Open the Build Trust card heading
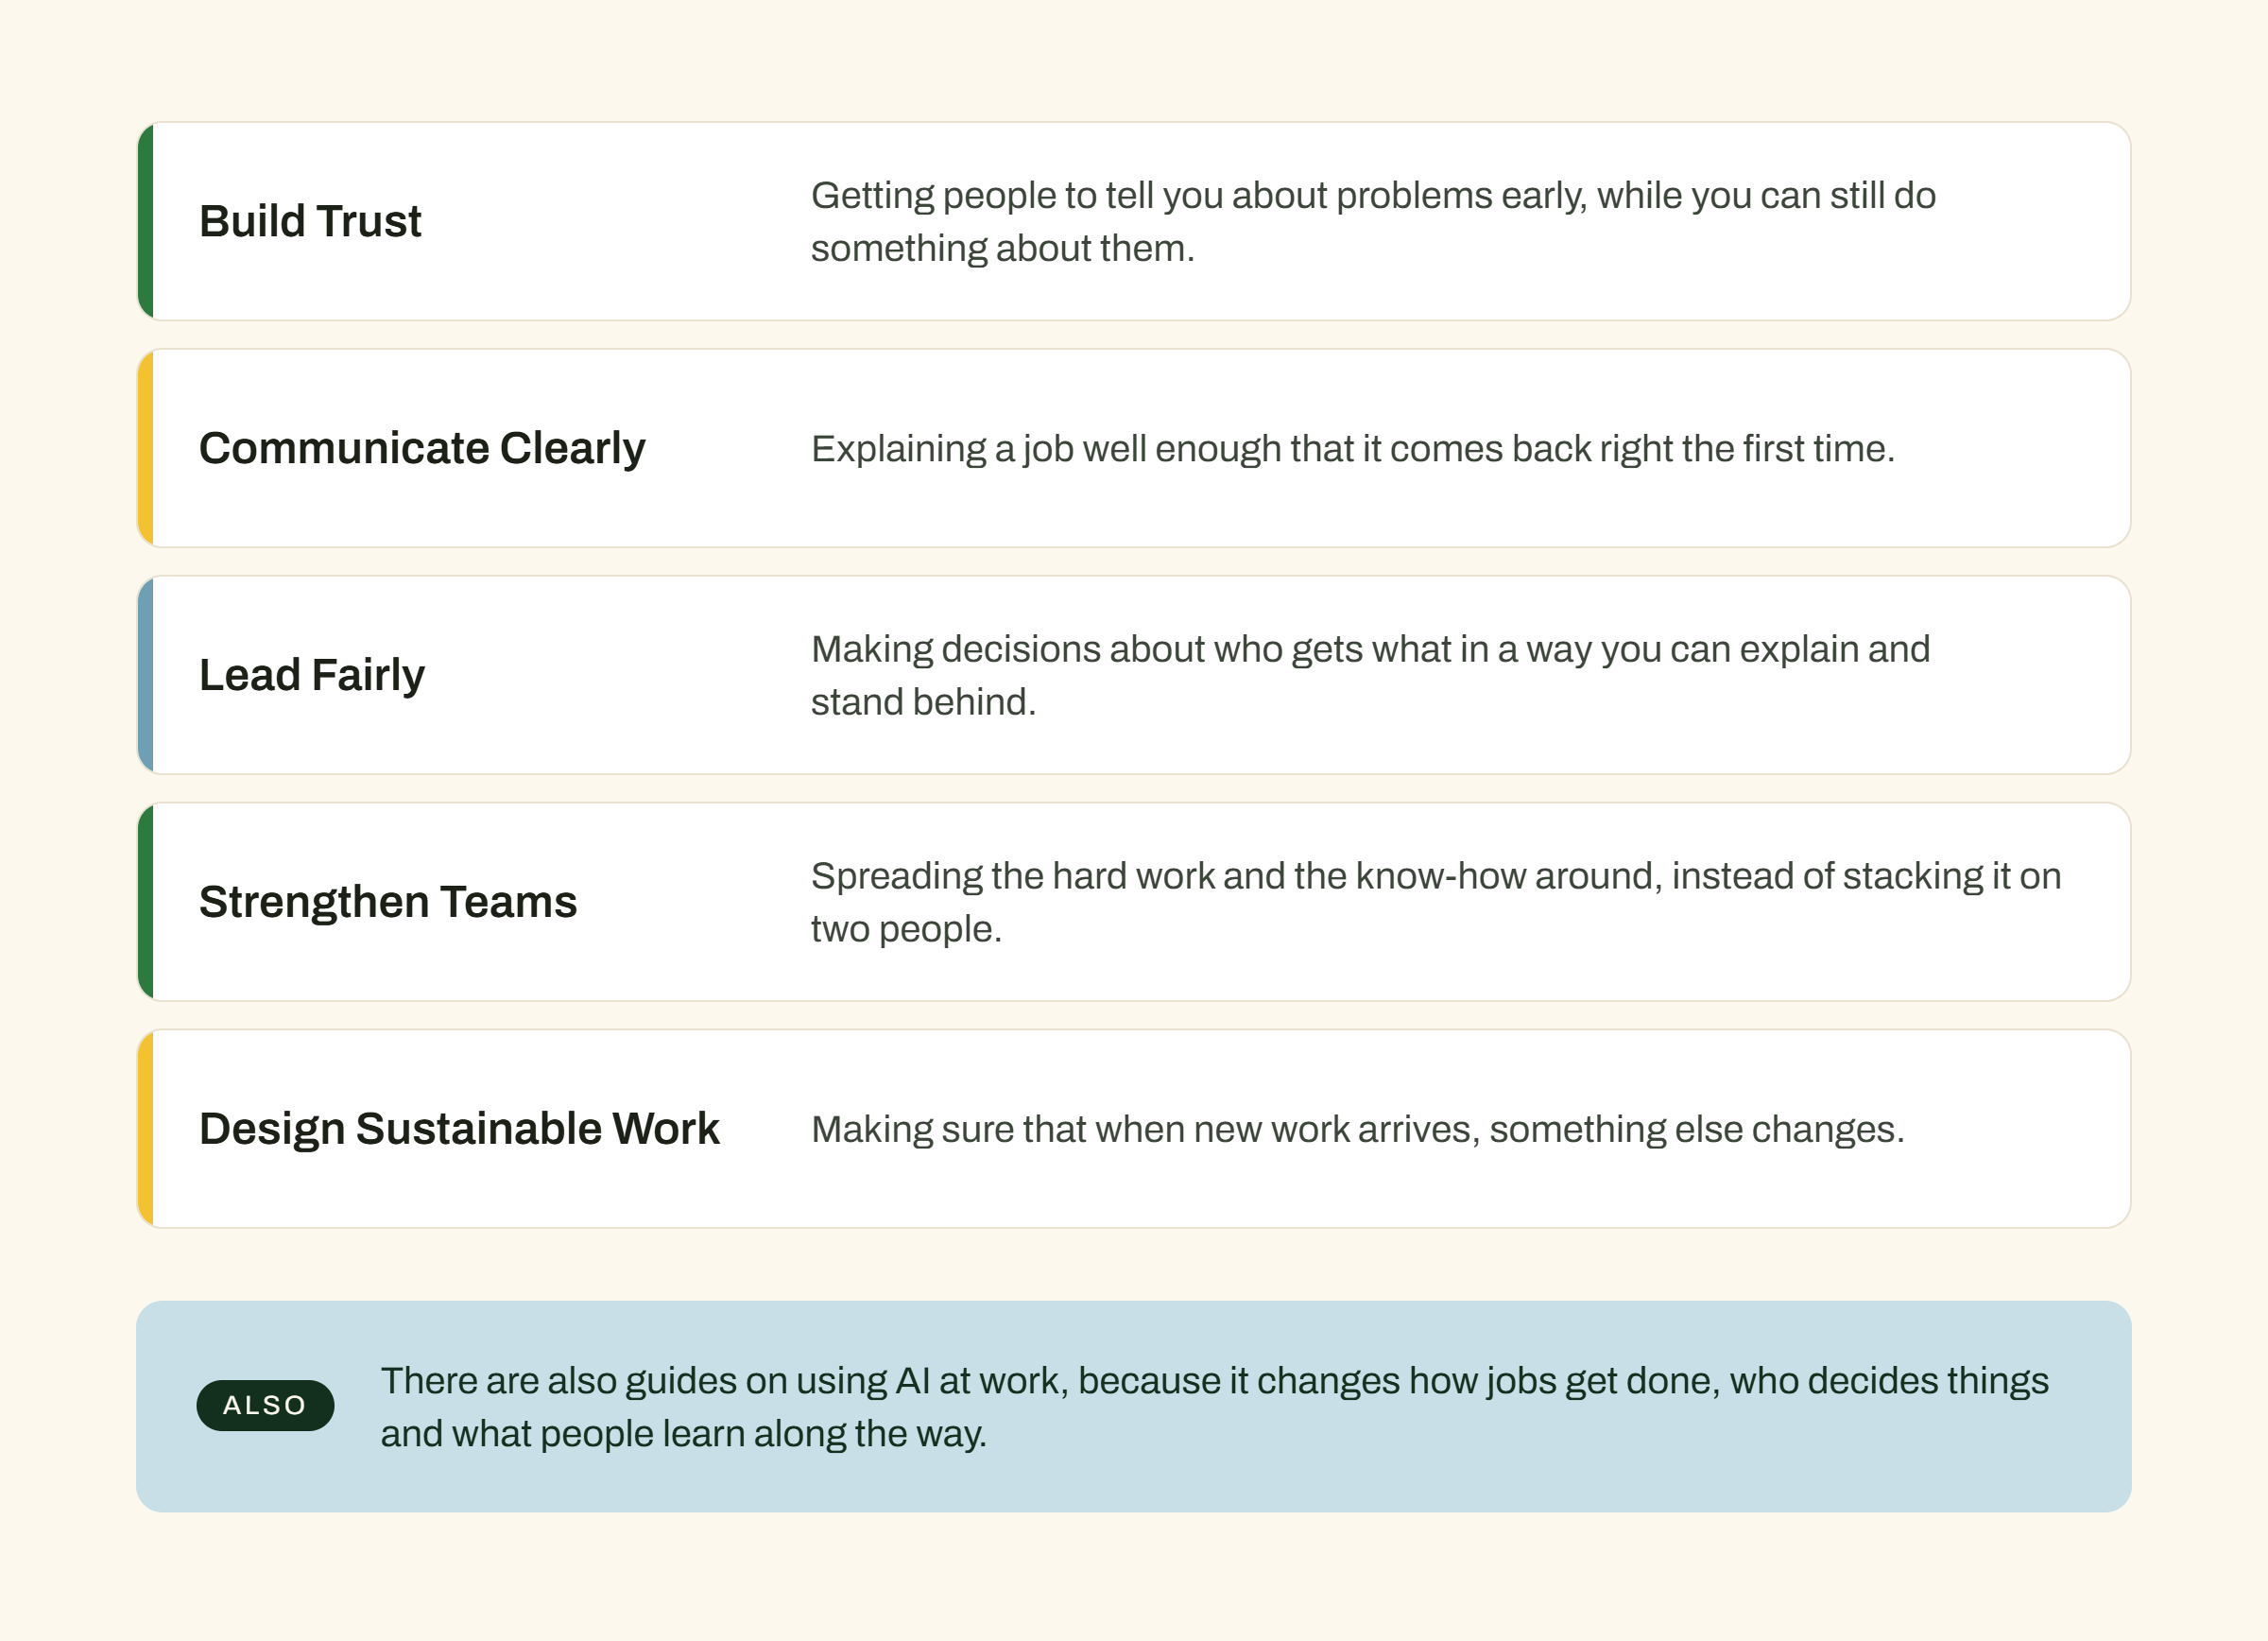 pyautogui.click(x=310, y=221)
